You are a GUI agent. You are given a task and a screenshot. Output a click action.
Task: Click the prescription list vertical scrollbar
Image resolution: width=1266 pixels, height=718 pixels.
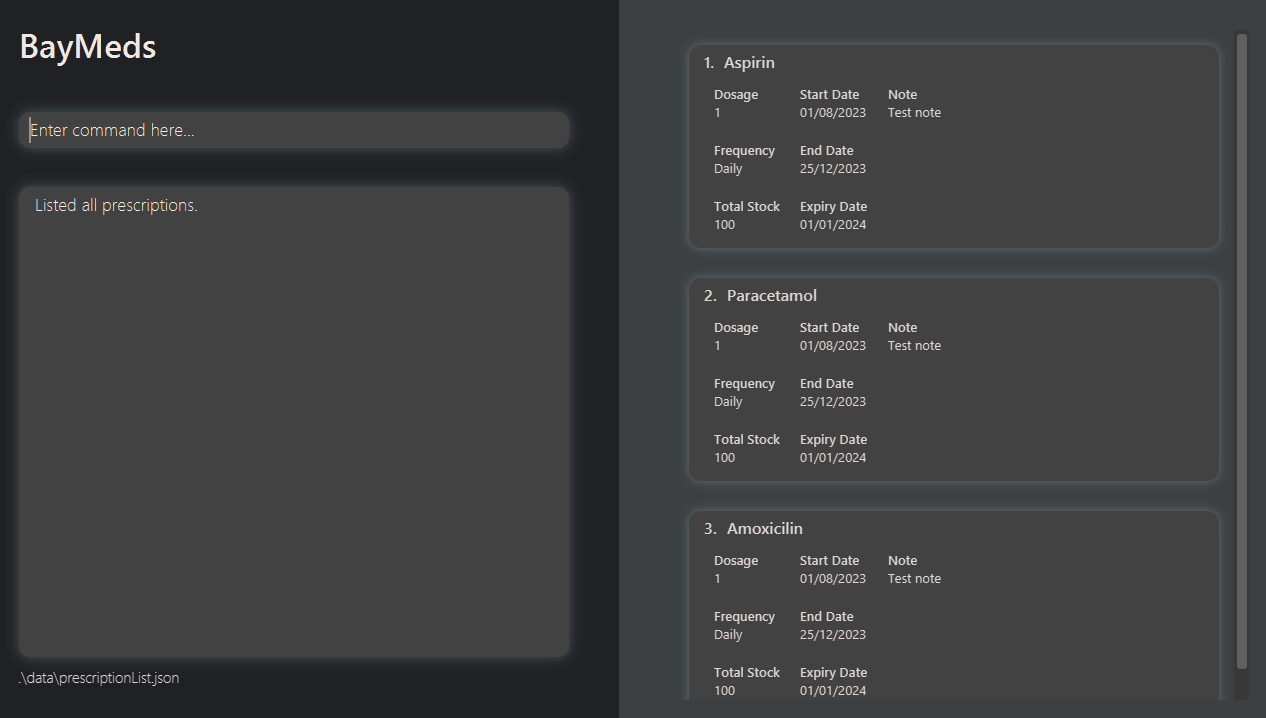(1242, 350)
